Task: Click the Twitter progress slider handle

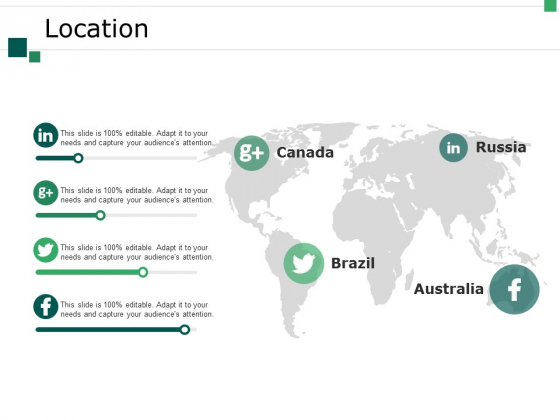Action: click(143, 272)
